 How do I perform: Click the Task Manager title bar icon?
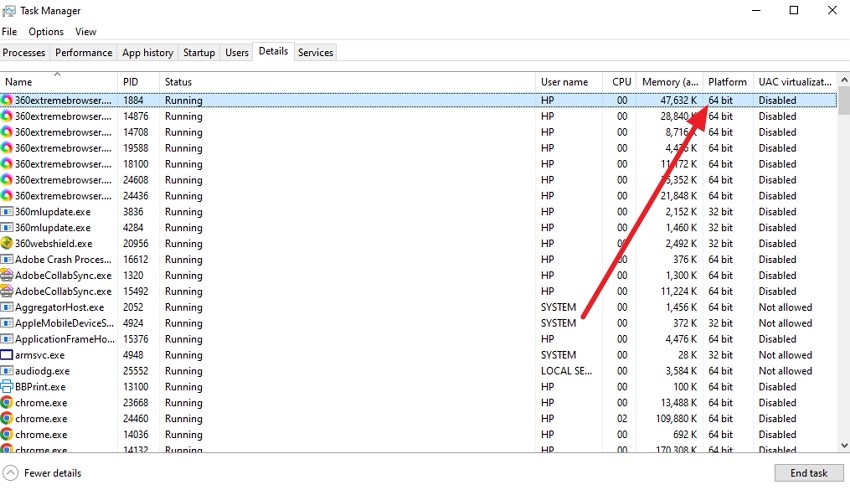pos(9,10)
